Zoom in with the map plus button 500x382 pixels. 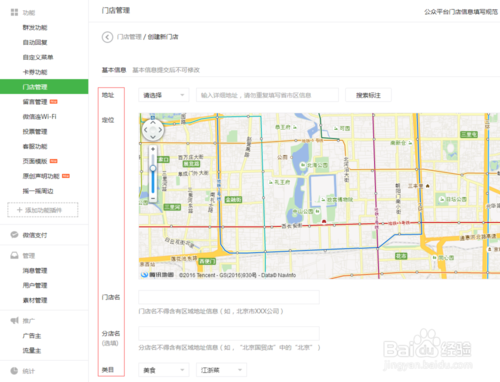coord(153,149)
